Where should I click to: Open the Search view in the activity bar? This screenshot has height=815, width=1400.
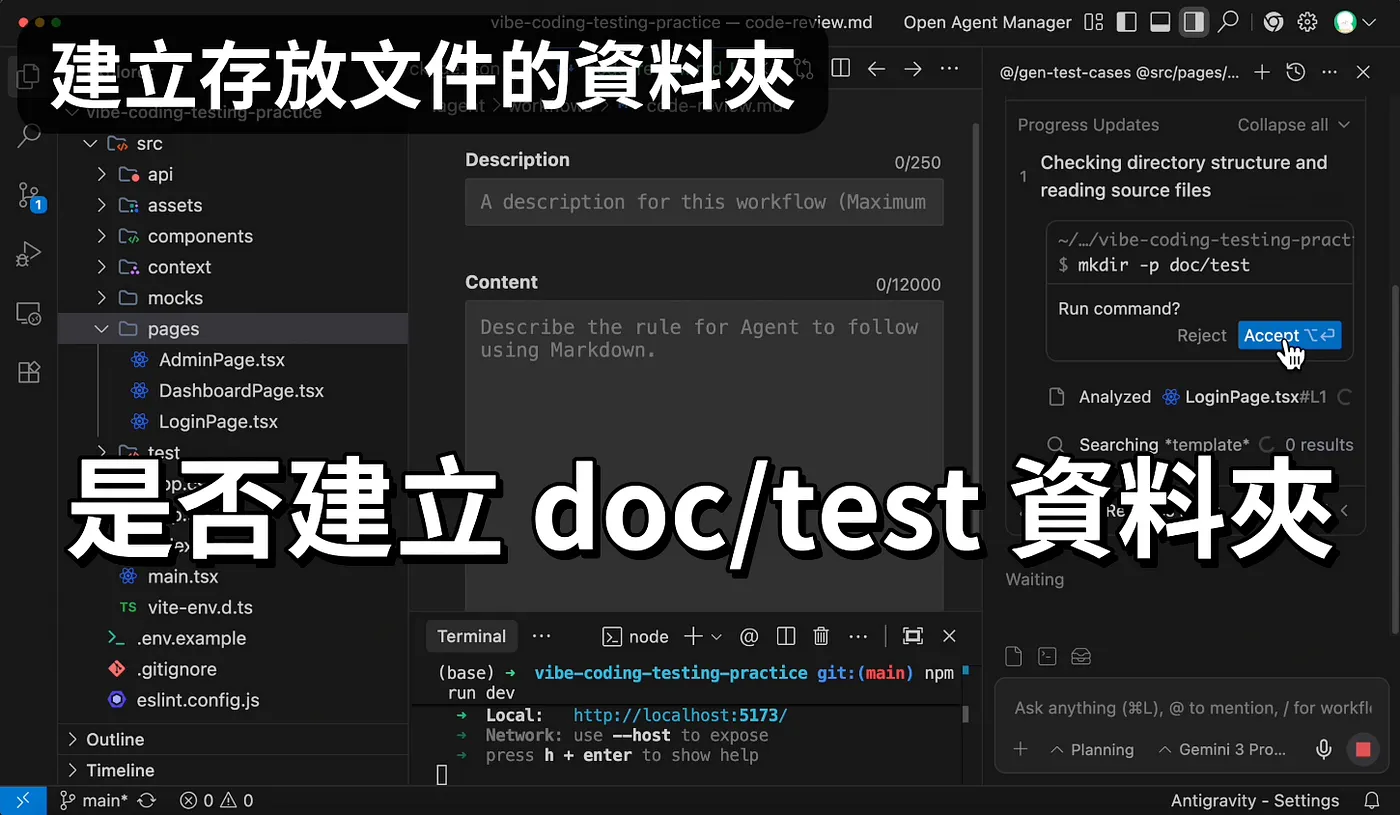[28, 135]
